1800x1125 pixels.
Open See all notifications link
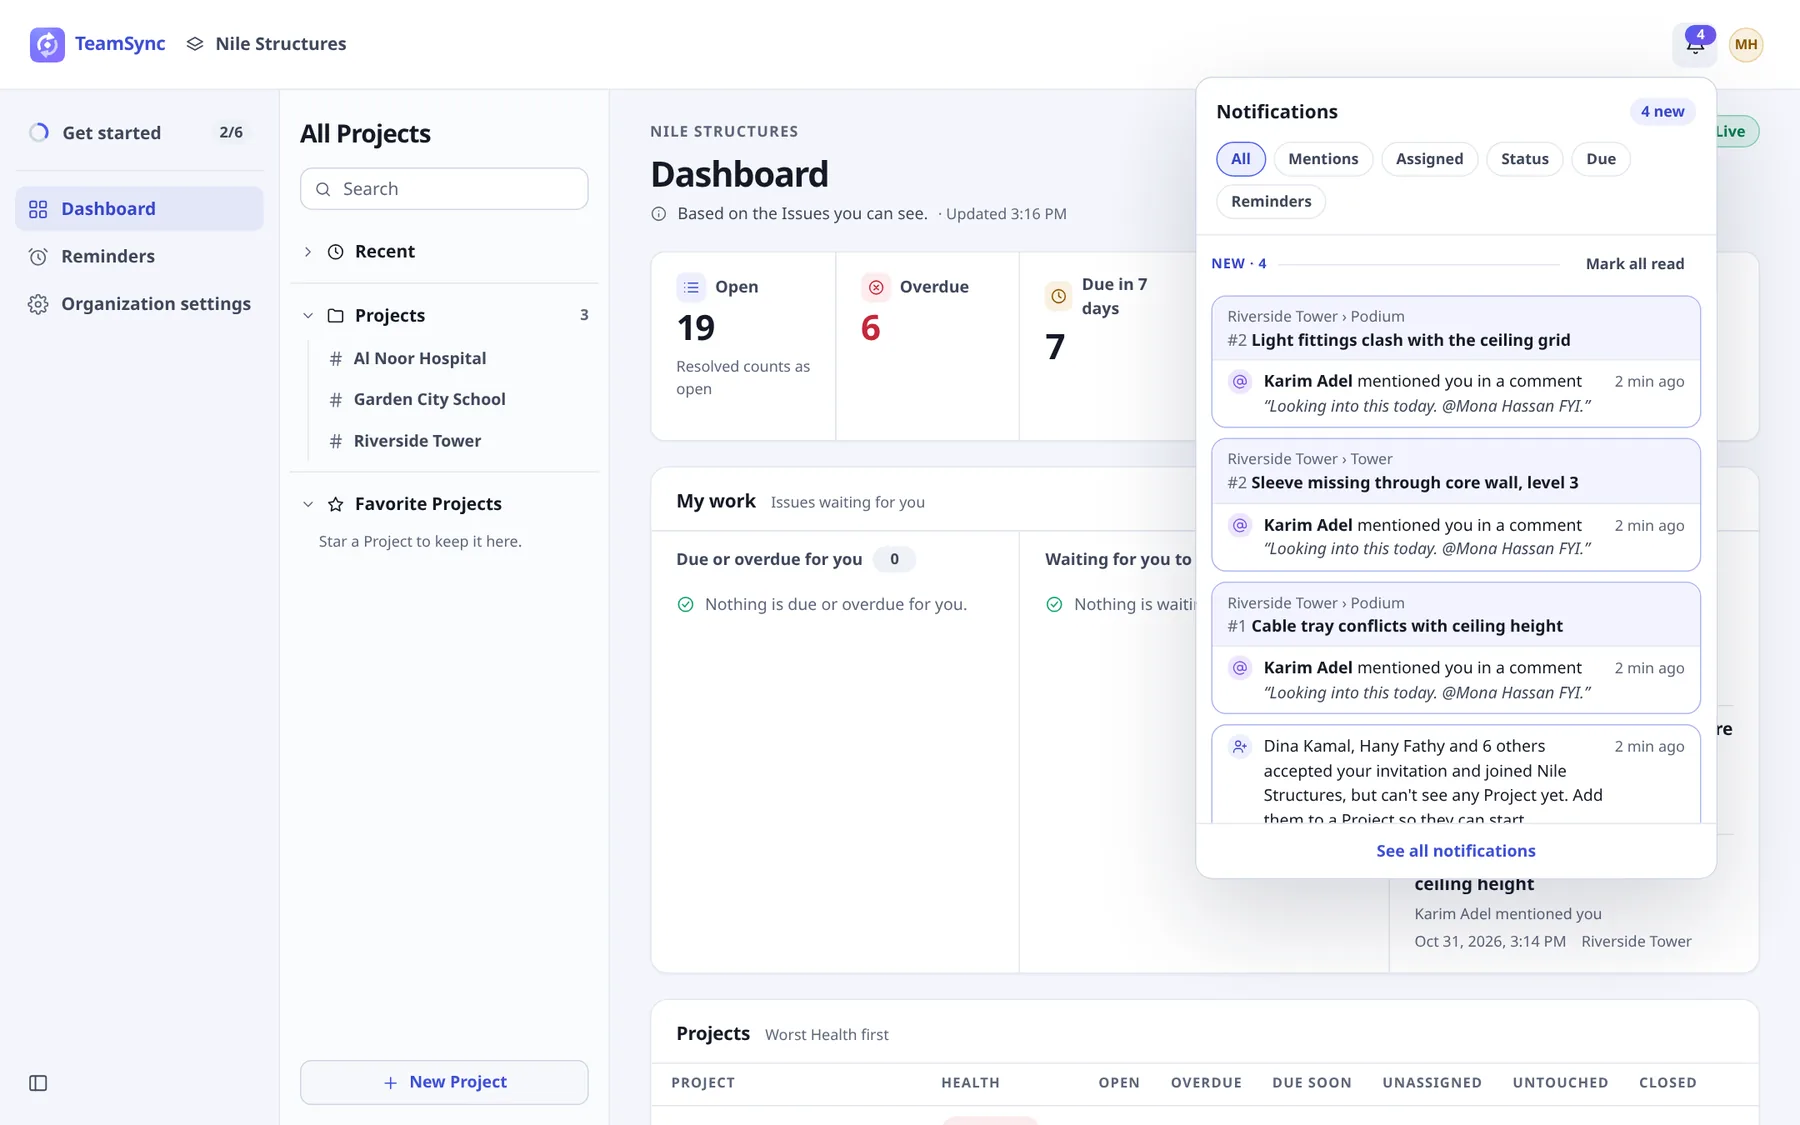1455,851
